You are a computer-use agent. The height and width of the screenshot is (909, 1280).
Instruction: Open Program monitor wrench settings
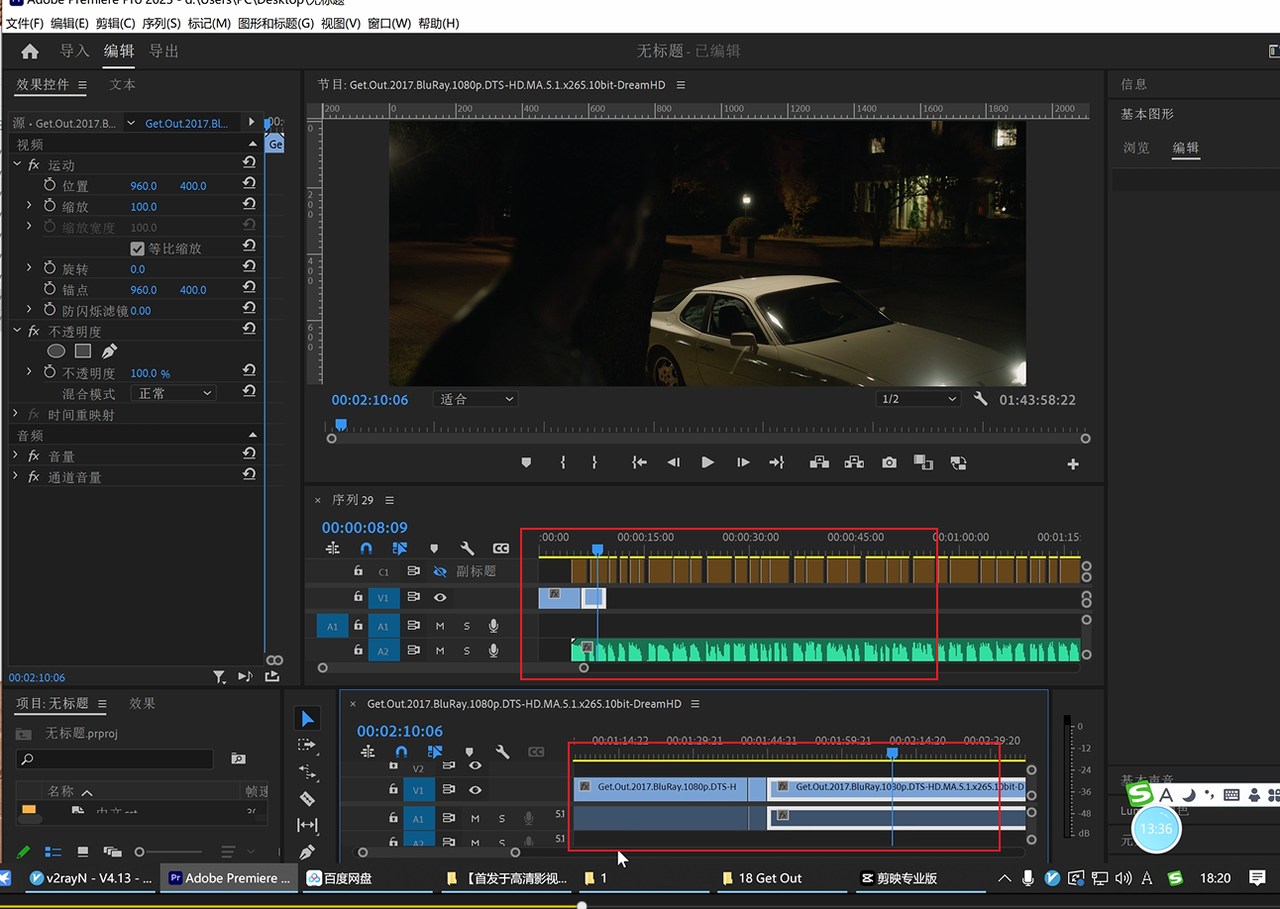[980, 399]
